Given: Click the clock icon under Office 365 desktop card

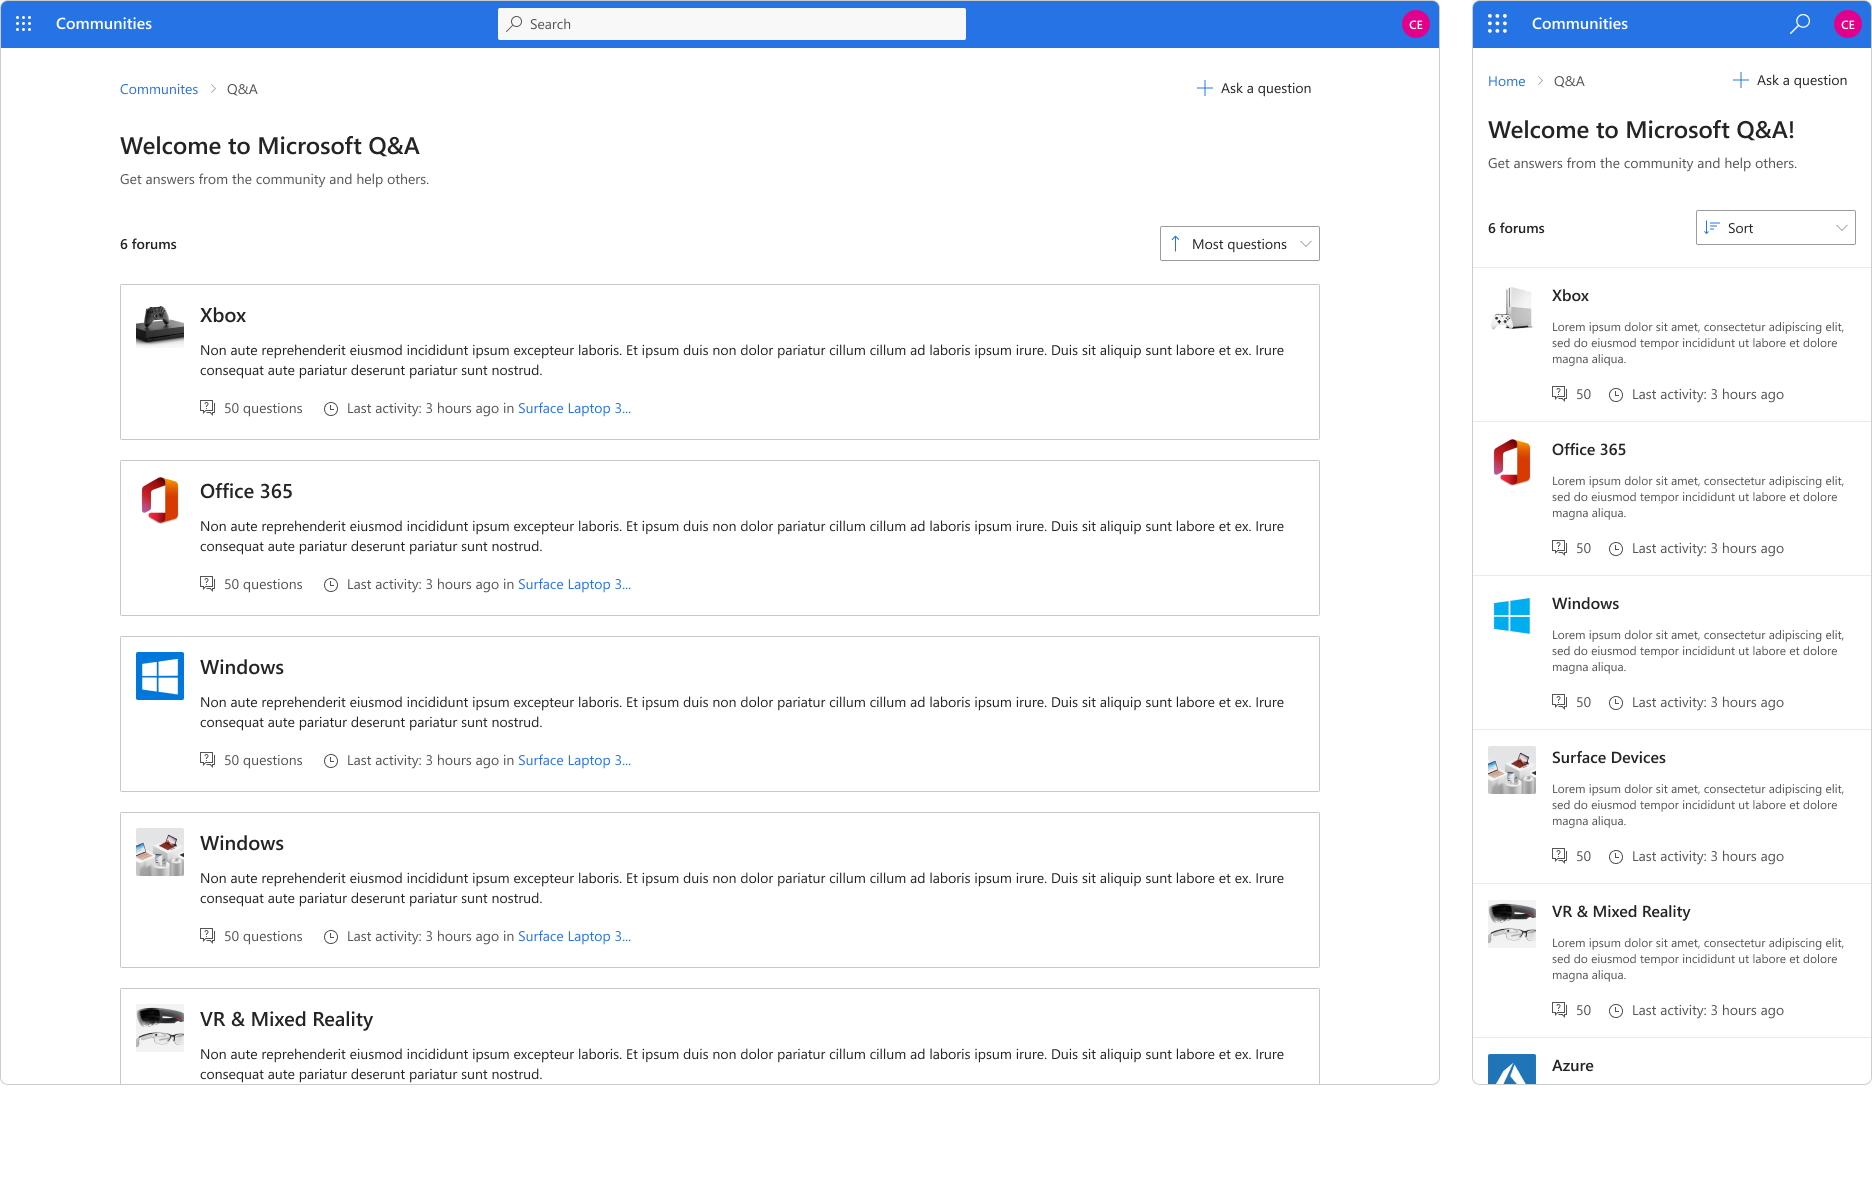Looking at the screenshot, I should [331, 584].
